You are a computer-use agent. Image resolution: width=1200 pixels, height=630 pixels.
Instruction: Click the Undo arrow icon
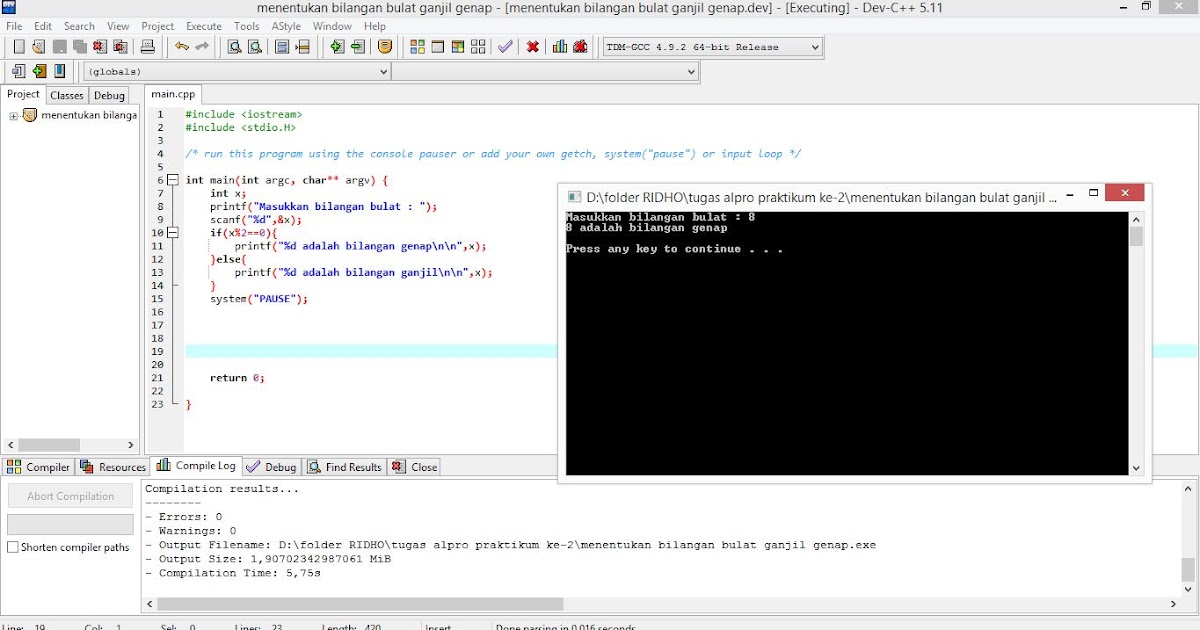[181, 47]
